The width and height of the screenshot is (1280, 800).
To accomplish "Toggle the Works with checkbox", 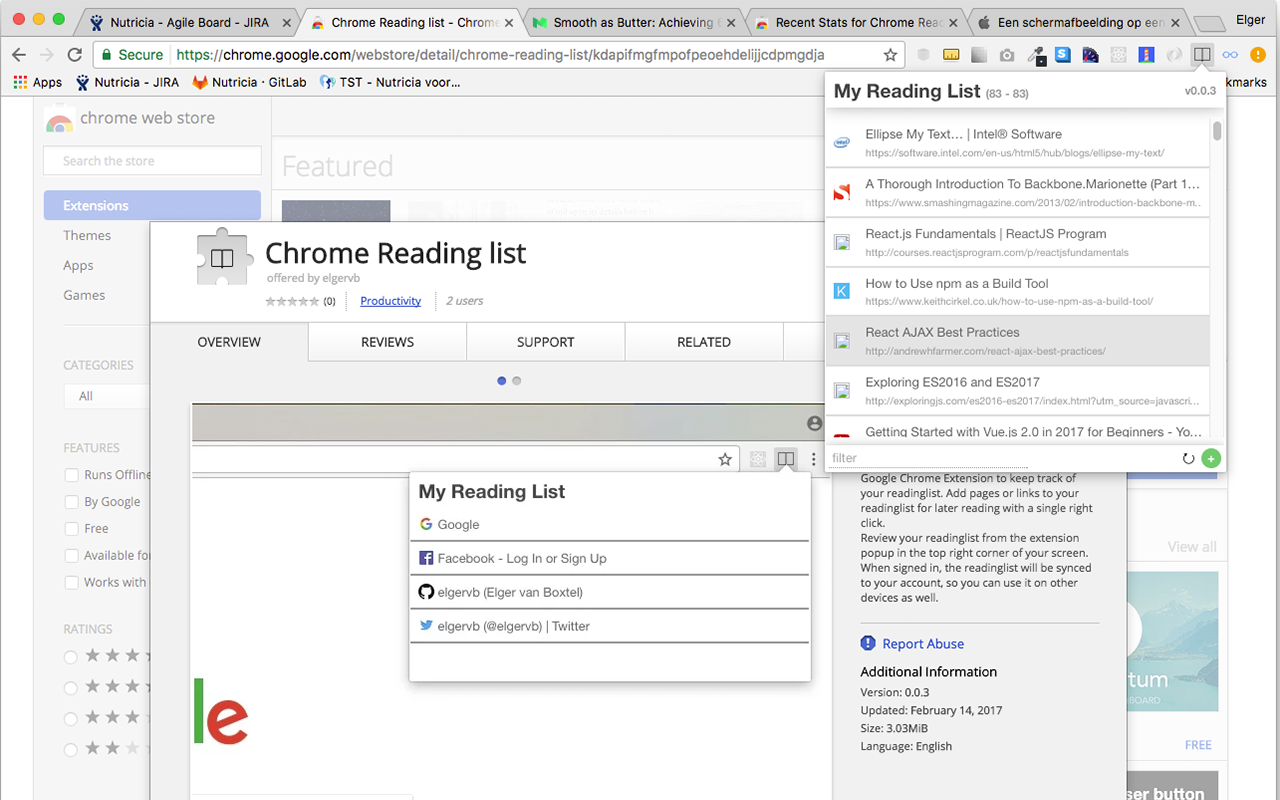I will coord(71,583).
